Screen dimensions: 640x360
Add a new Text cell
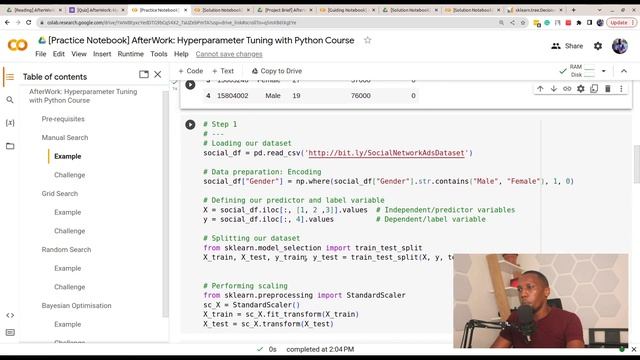click(x=223, y=71)
